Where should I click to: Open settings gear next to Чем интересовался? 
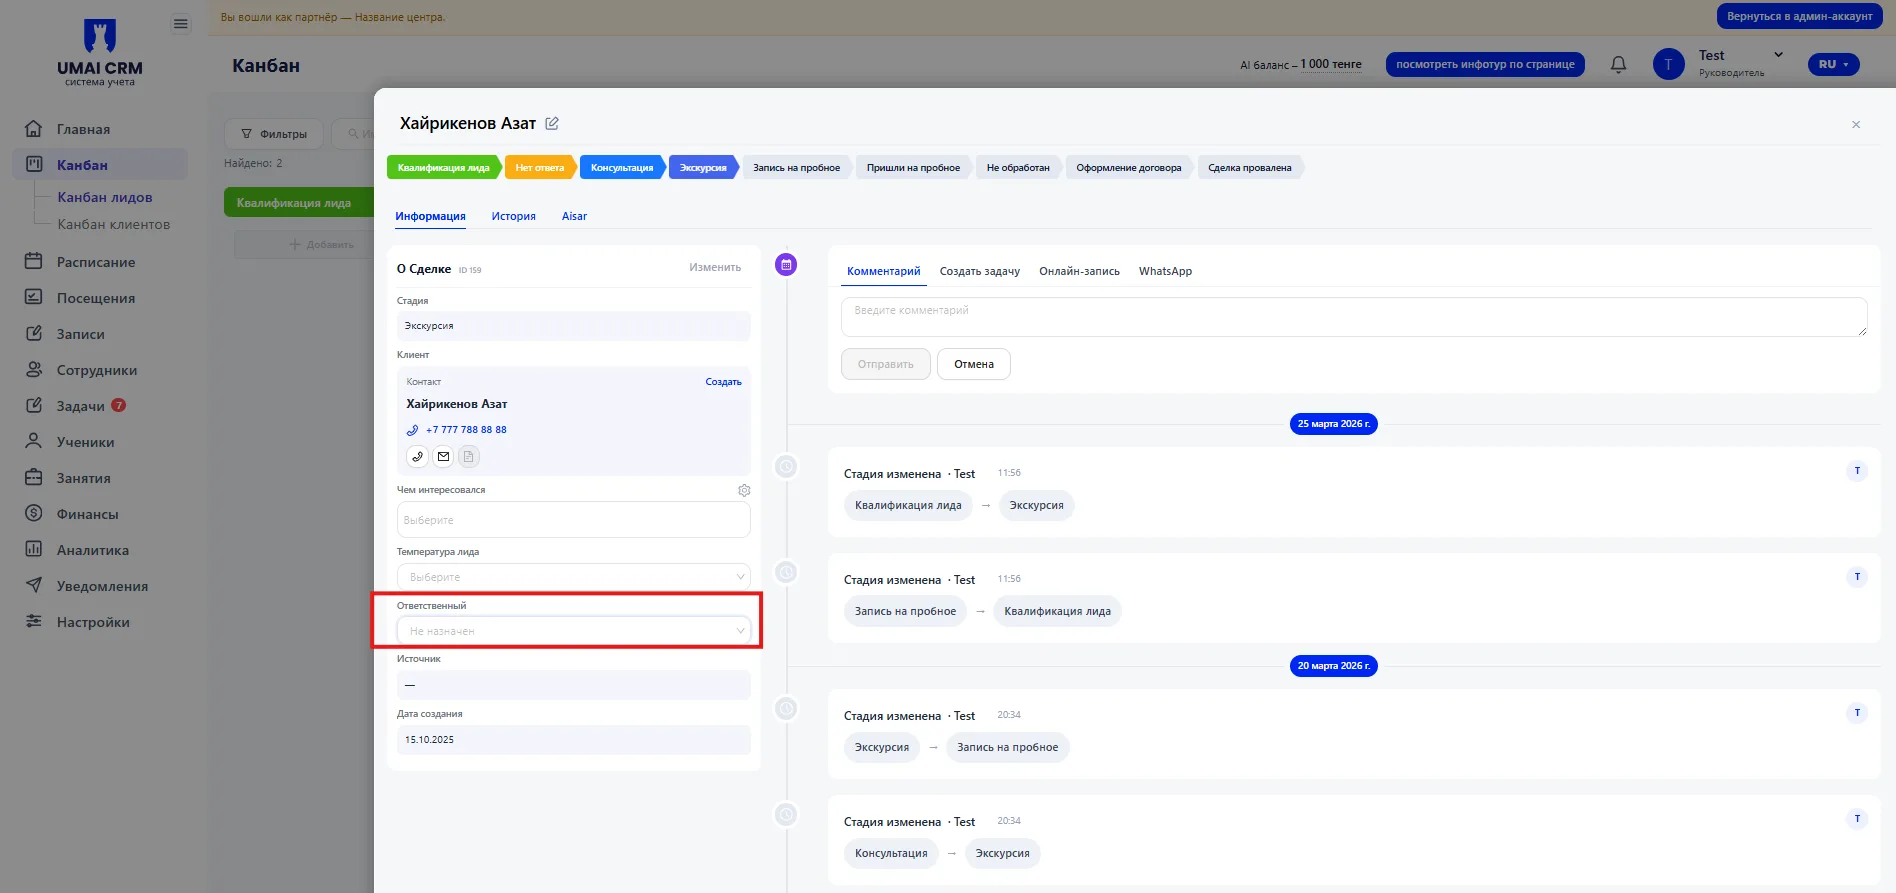pyautogui.click(x=744, y=490)
